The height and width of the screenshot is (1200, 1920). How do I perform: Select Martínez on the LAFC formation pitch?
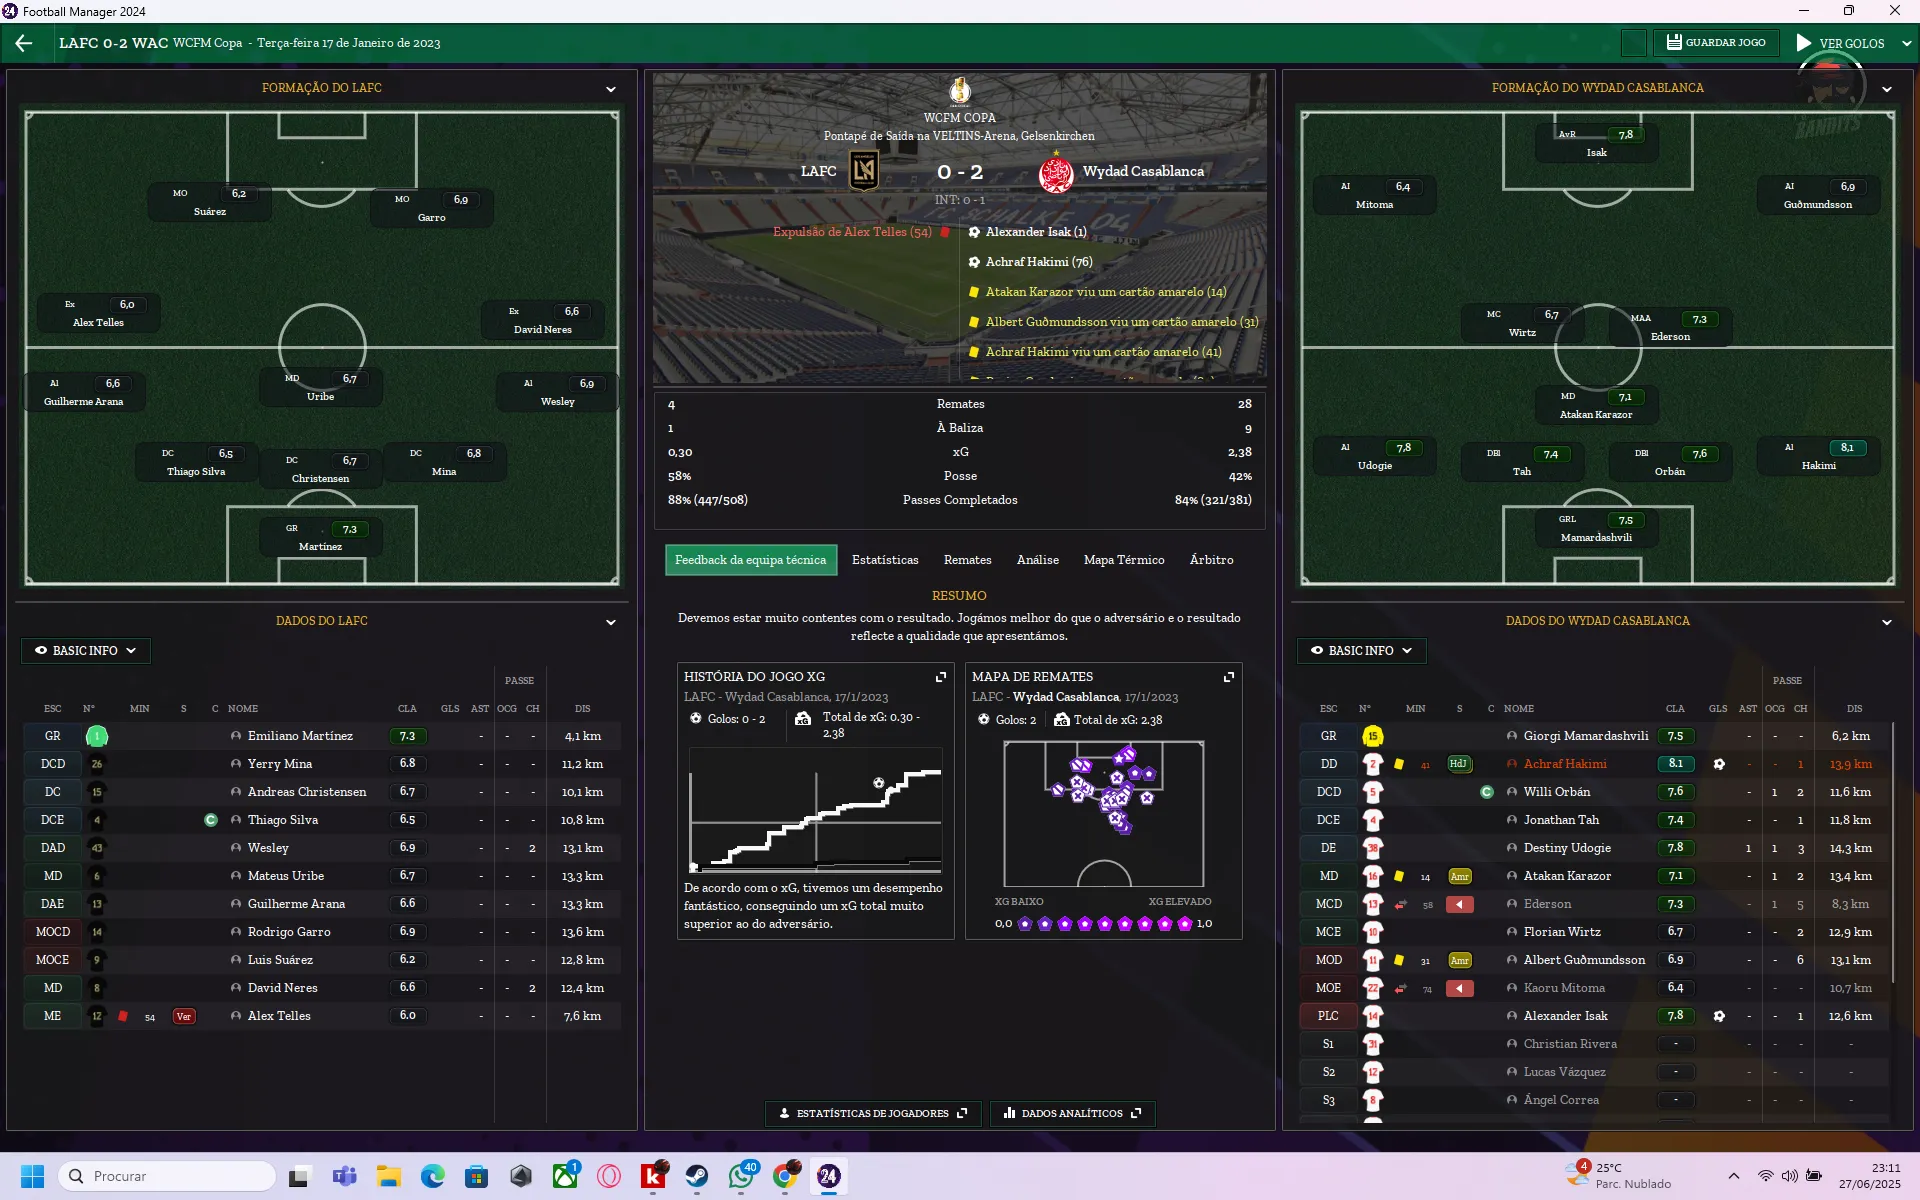(x=320, y=537)
